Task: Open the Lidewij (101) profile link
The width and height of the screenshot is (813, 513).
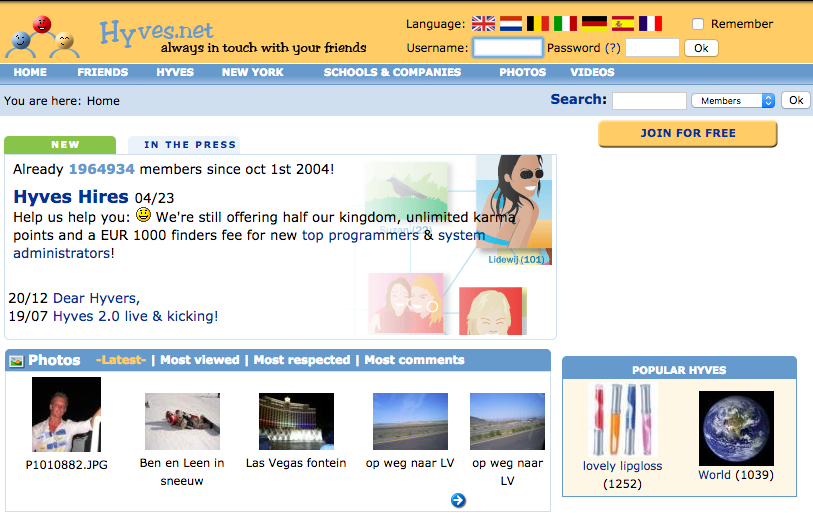Action: 516,259
